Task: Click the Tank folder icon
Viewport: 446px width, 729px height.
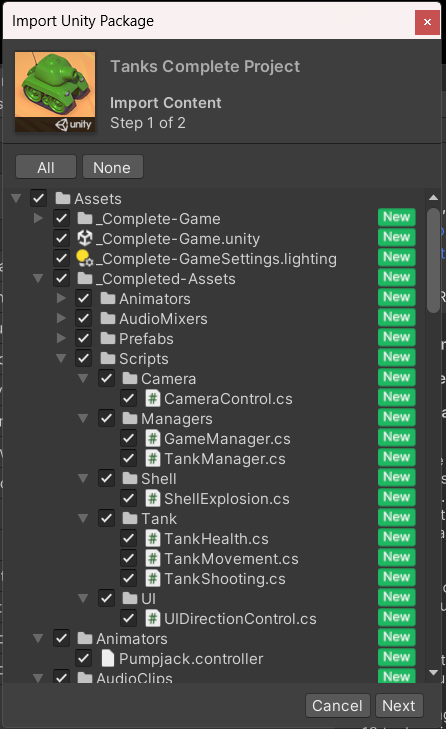Action: point(130,518)
